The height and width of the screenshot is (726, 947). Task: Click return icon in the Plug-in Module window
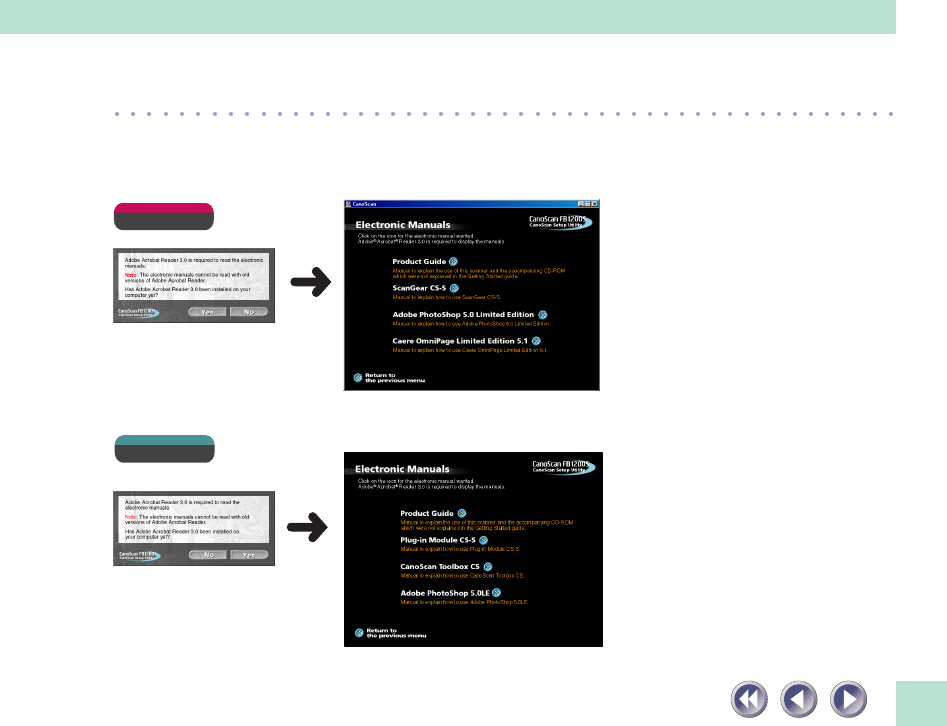(359, 632)
